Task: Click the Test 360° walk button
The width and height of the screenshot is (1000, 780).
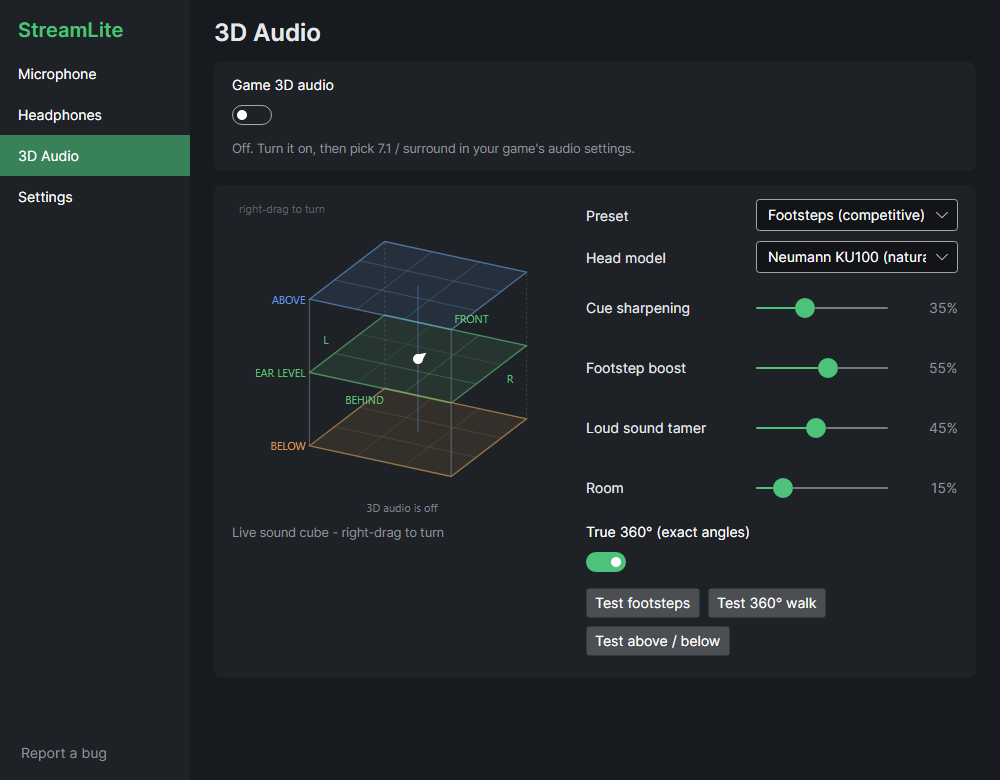Action: click(766, 603)
